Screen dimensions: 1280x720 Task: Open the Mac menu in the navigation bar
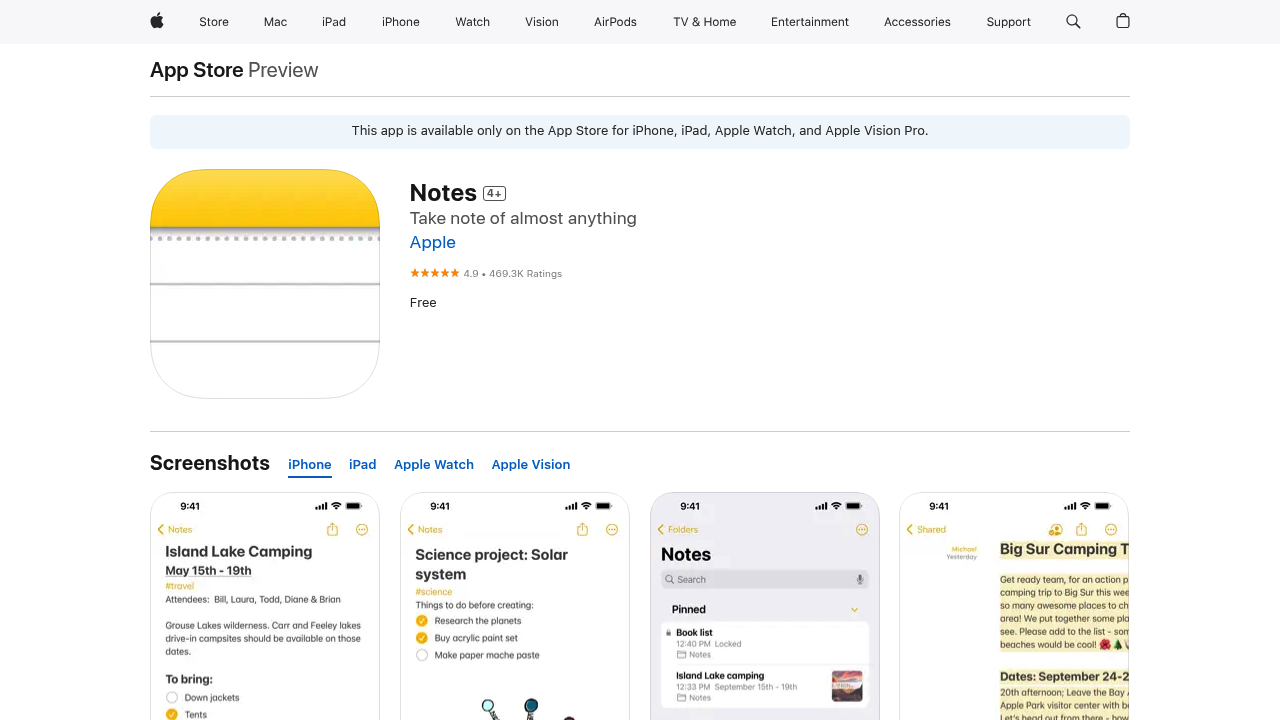point(275,22)
